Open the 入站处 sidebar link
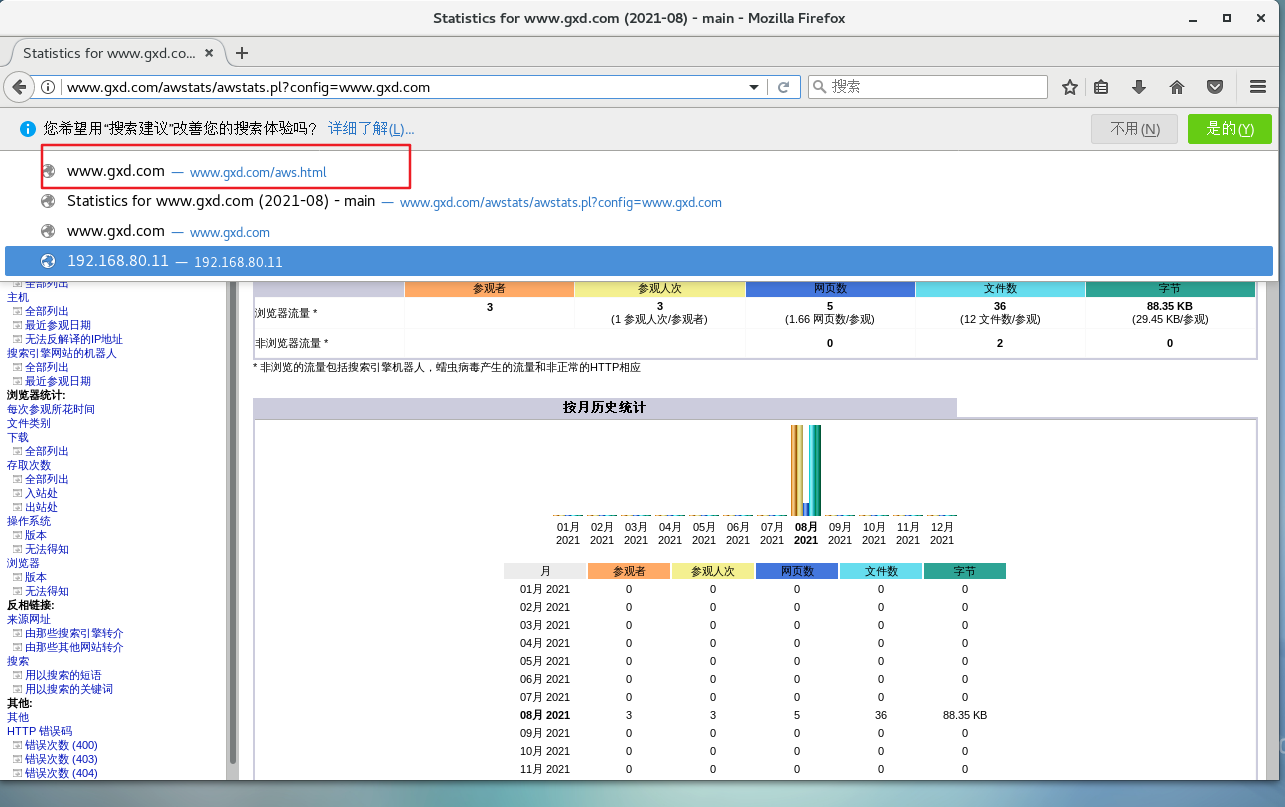The height and width of the screenshot is (807, 1285). click(x=41, y=493)
